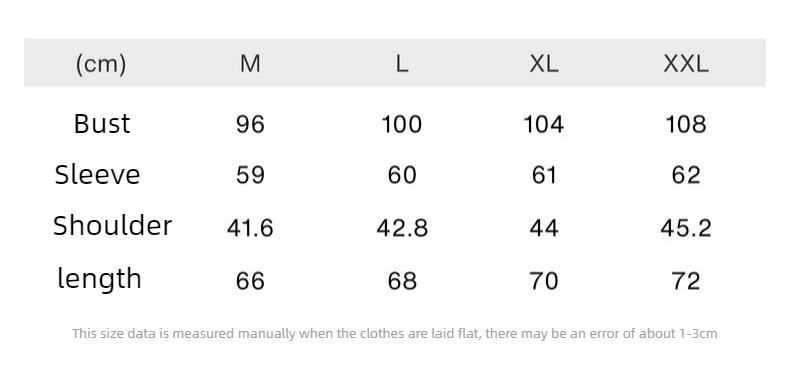Screen dimensions: 790x383
Task: Select the M size column header
Action: (250, 64)
